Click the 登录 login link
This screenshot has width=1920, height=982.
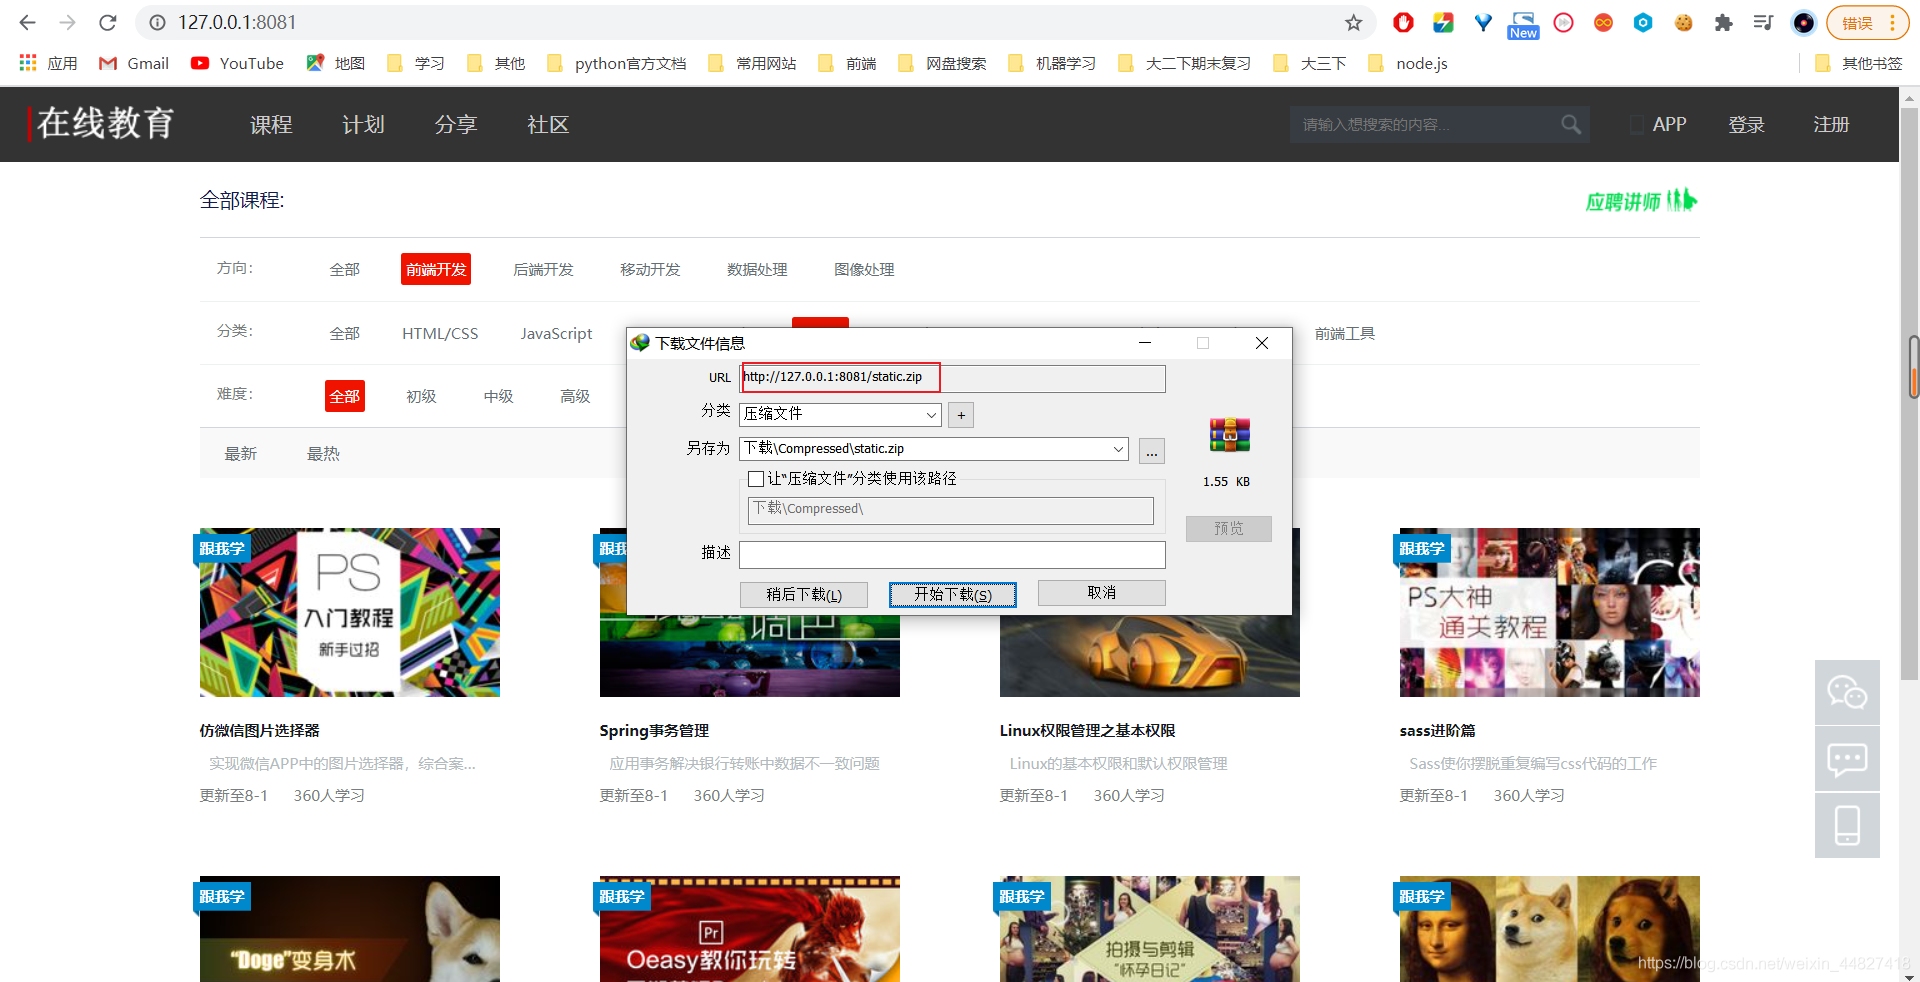point(1746,124)
